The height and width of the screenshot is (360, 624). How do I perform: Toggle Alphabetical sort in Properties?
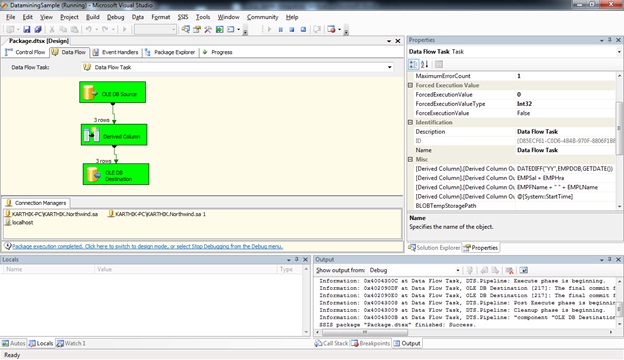[425, 64]
